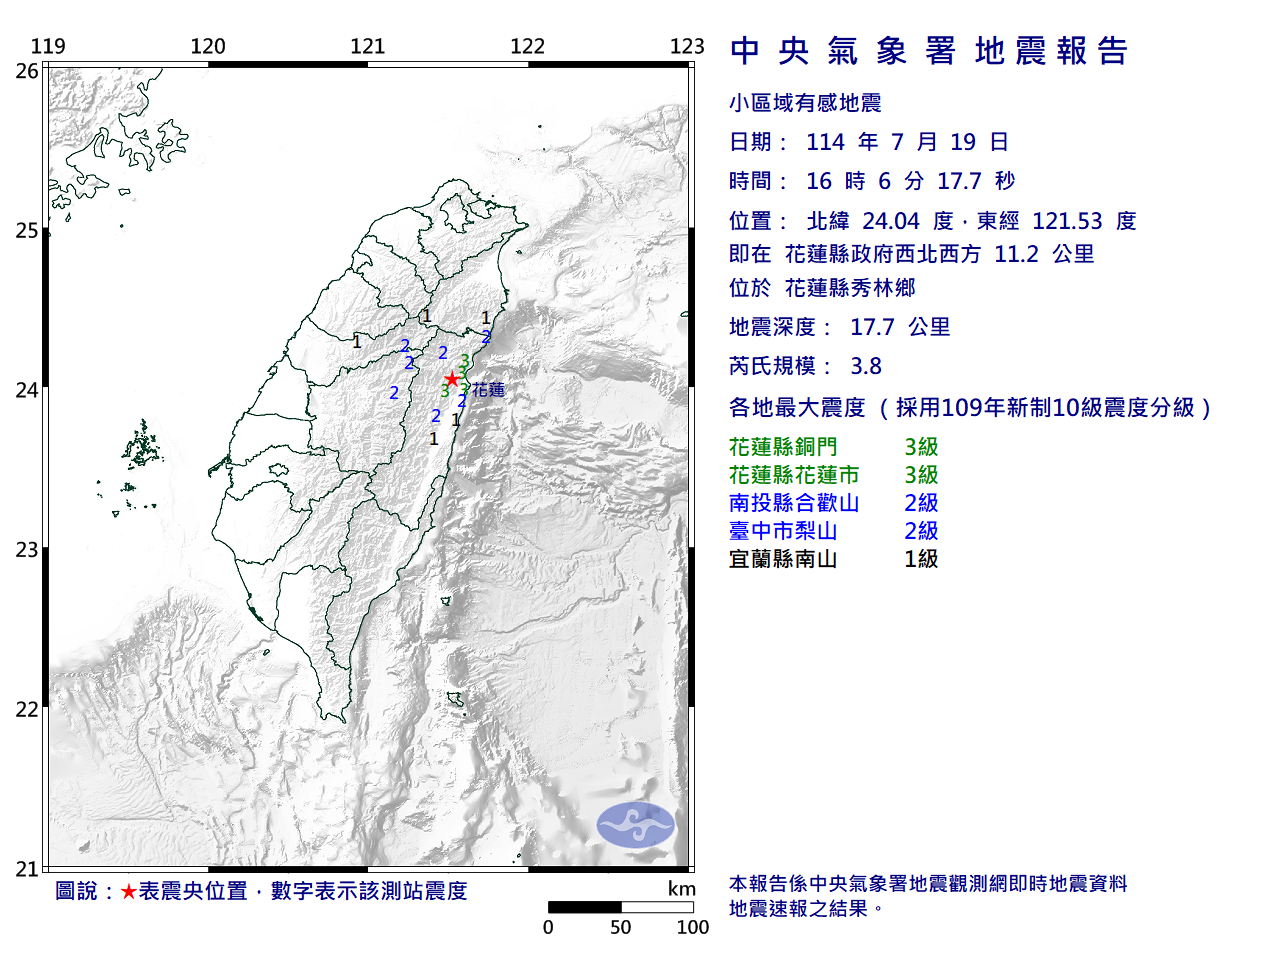Click the 芮氏規模 3.8 magnitude line
The width and height of the screenshot is (1280, 960).
805,366
